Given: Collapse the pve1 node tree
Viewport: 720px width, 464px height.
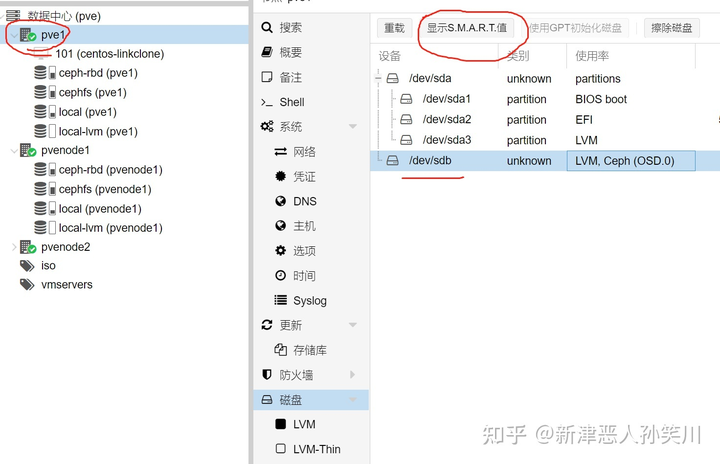Looking at the screenshot, I should point(14,35).
